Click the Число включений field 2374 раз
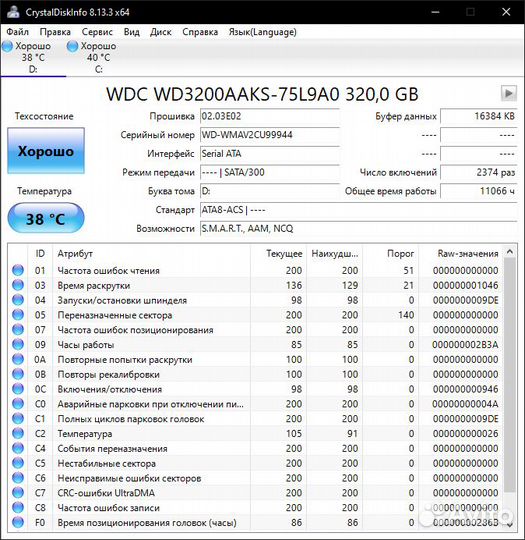The image size is (525, 540). (x=479, y=172)
